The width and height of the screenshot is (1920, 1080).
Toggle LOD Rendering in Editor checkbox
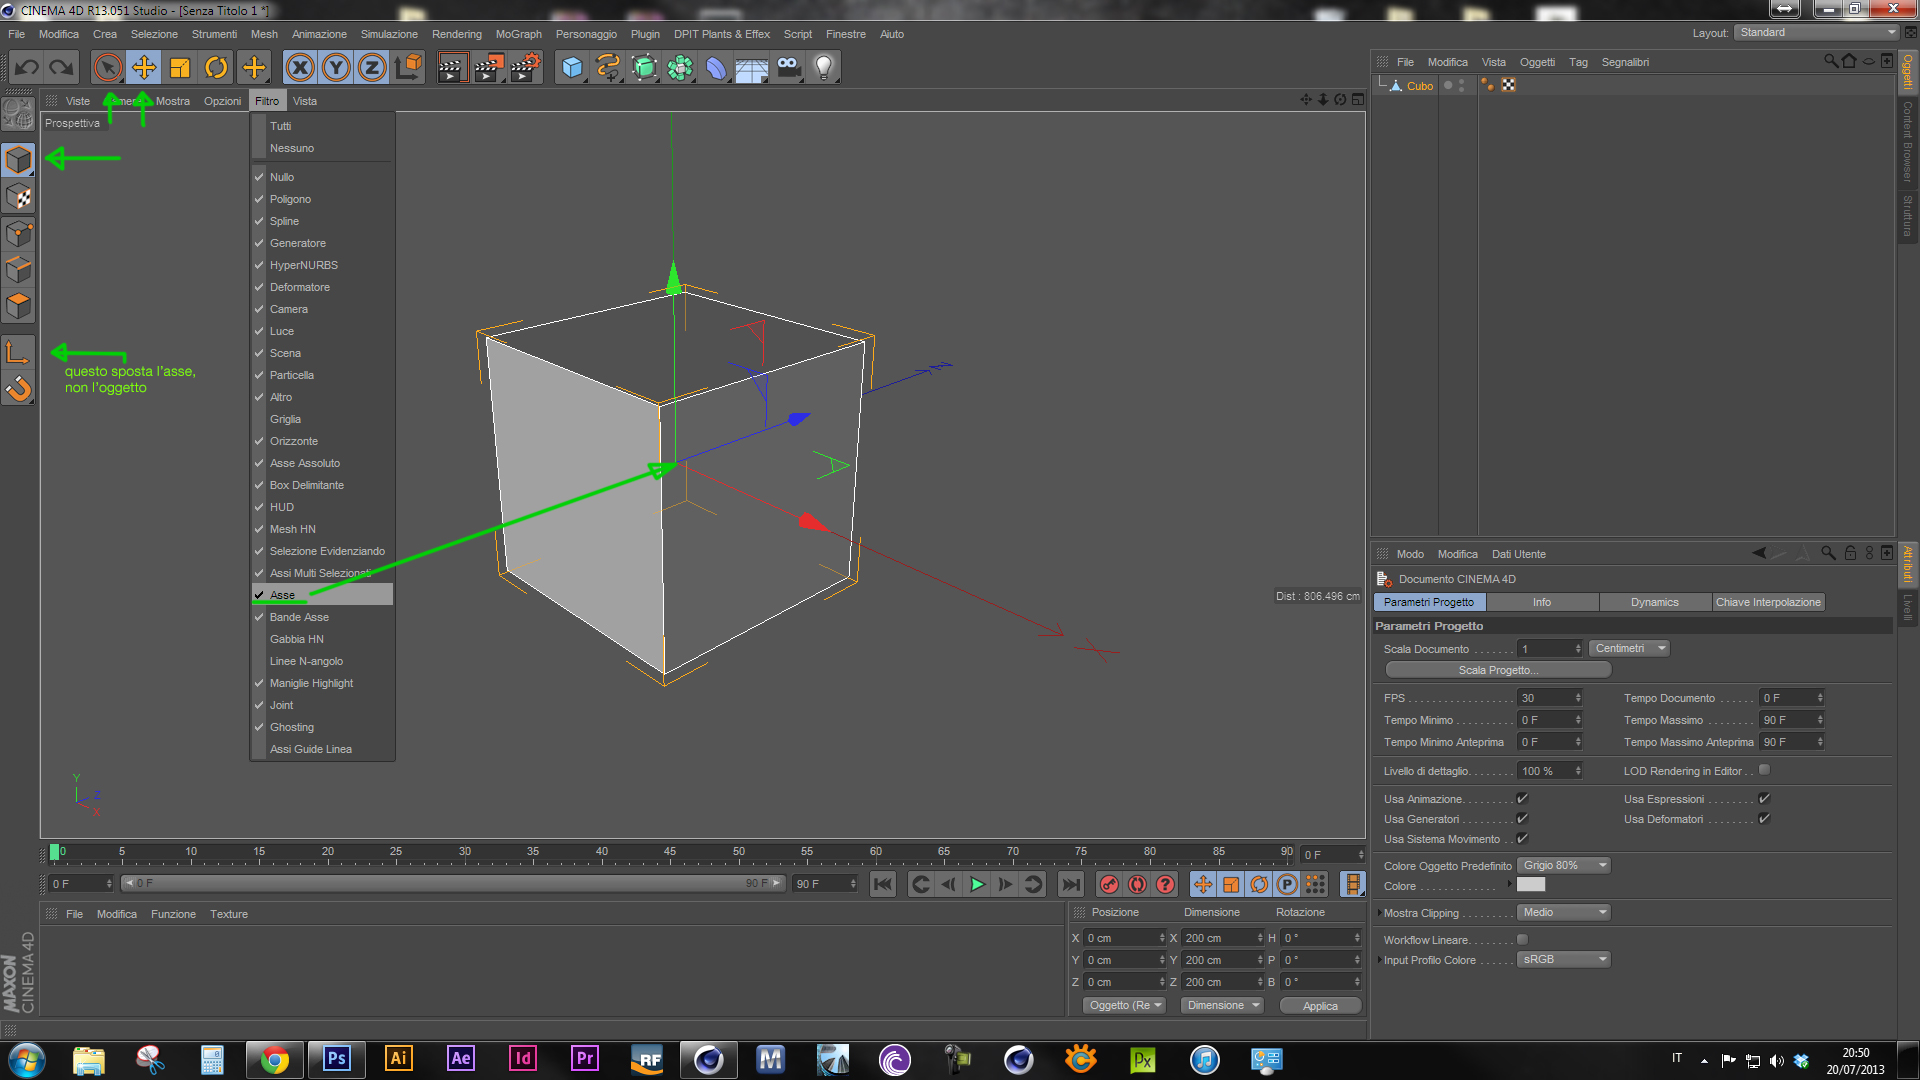tap(1764, 770)
